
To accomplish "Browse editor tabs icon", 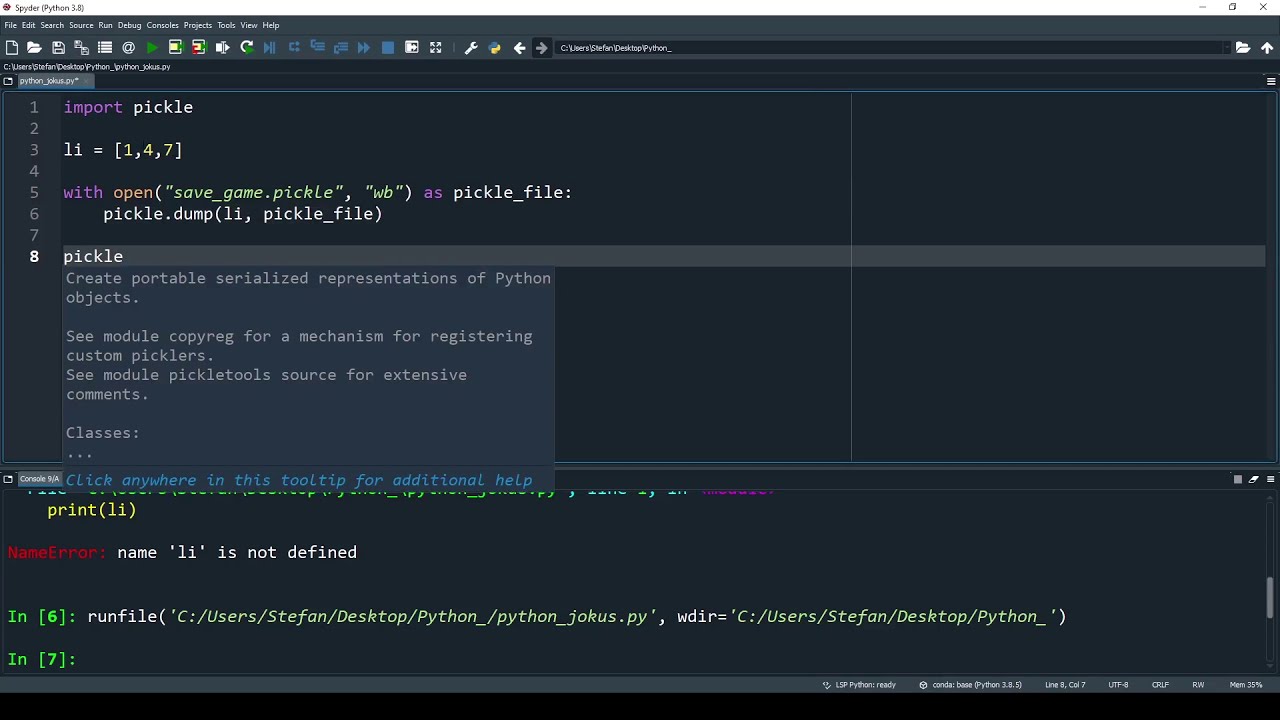I will [x=8, y=81].
